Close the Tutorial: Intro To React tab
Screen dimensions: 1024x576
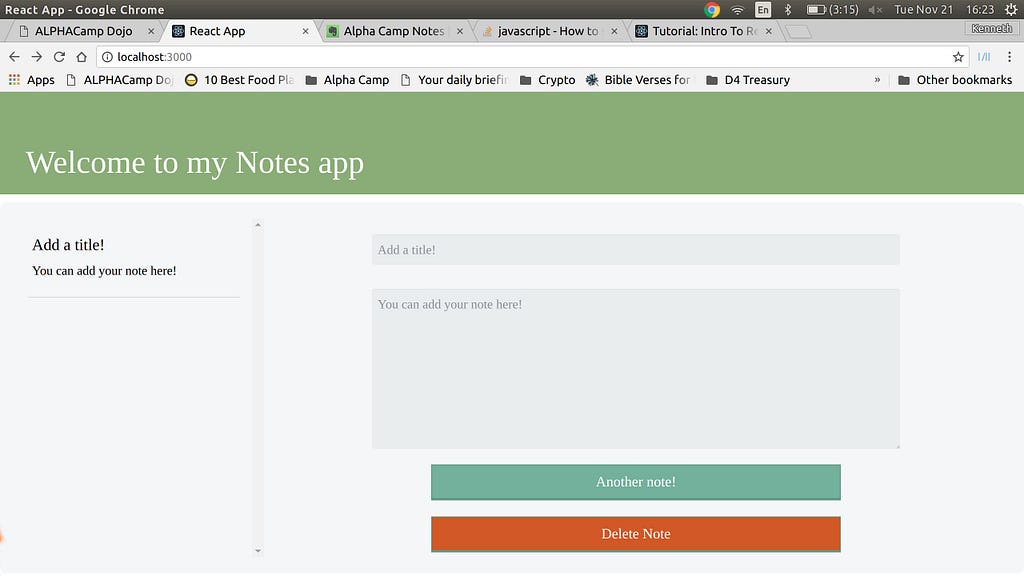[769, 31]
